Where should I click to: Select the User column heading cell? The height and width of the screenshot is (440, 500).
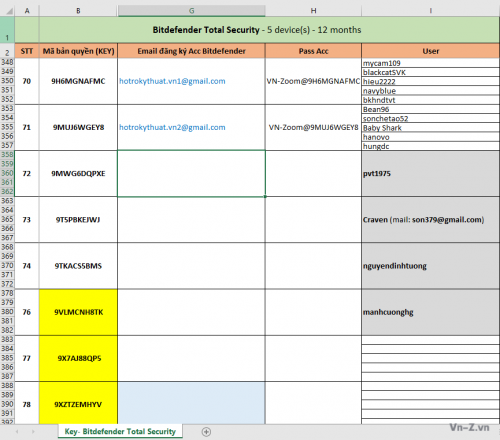pyautogui.click(x=430, y=51)
